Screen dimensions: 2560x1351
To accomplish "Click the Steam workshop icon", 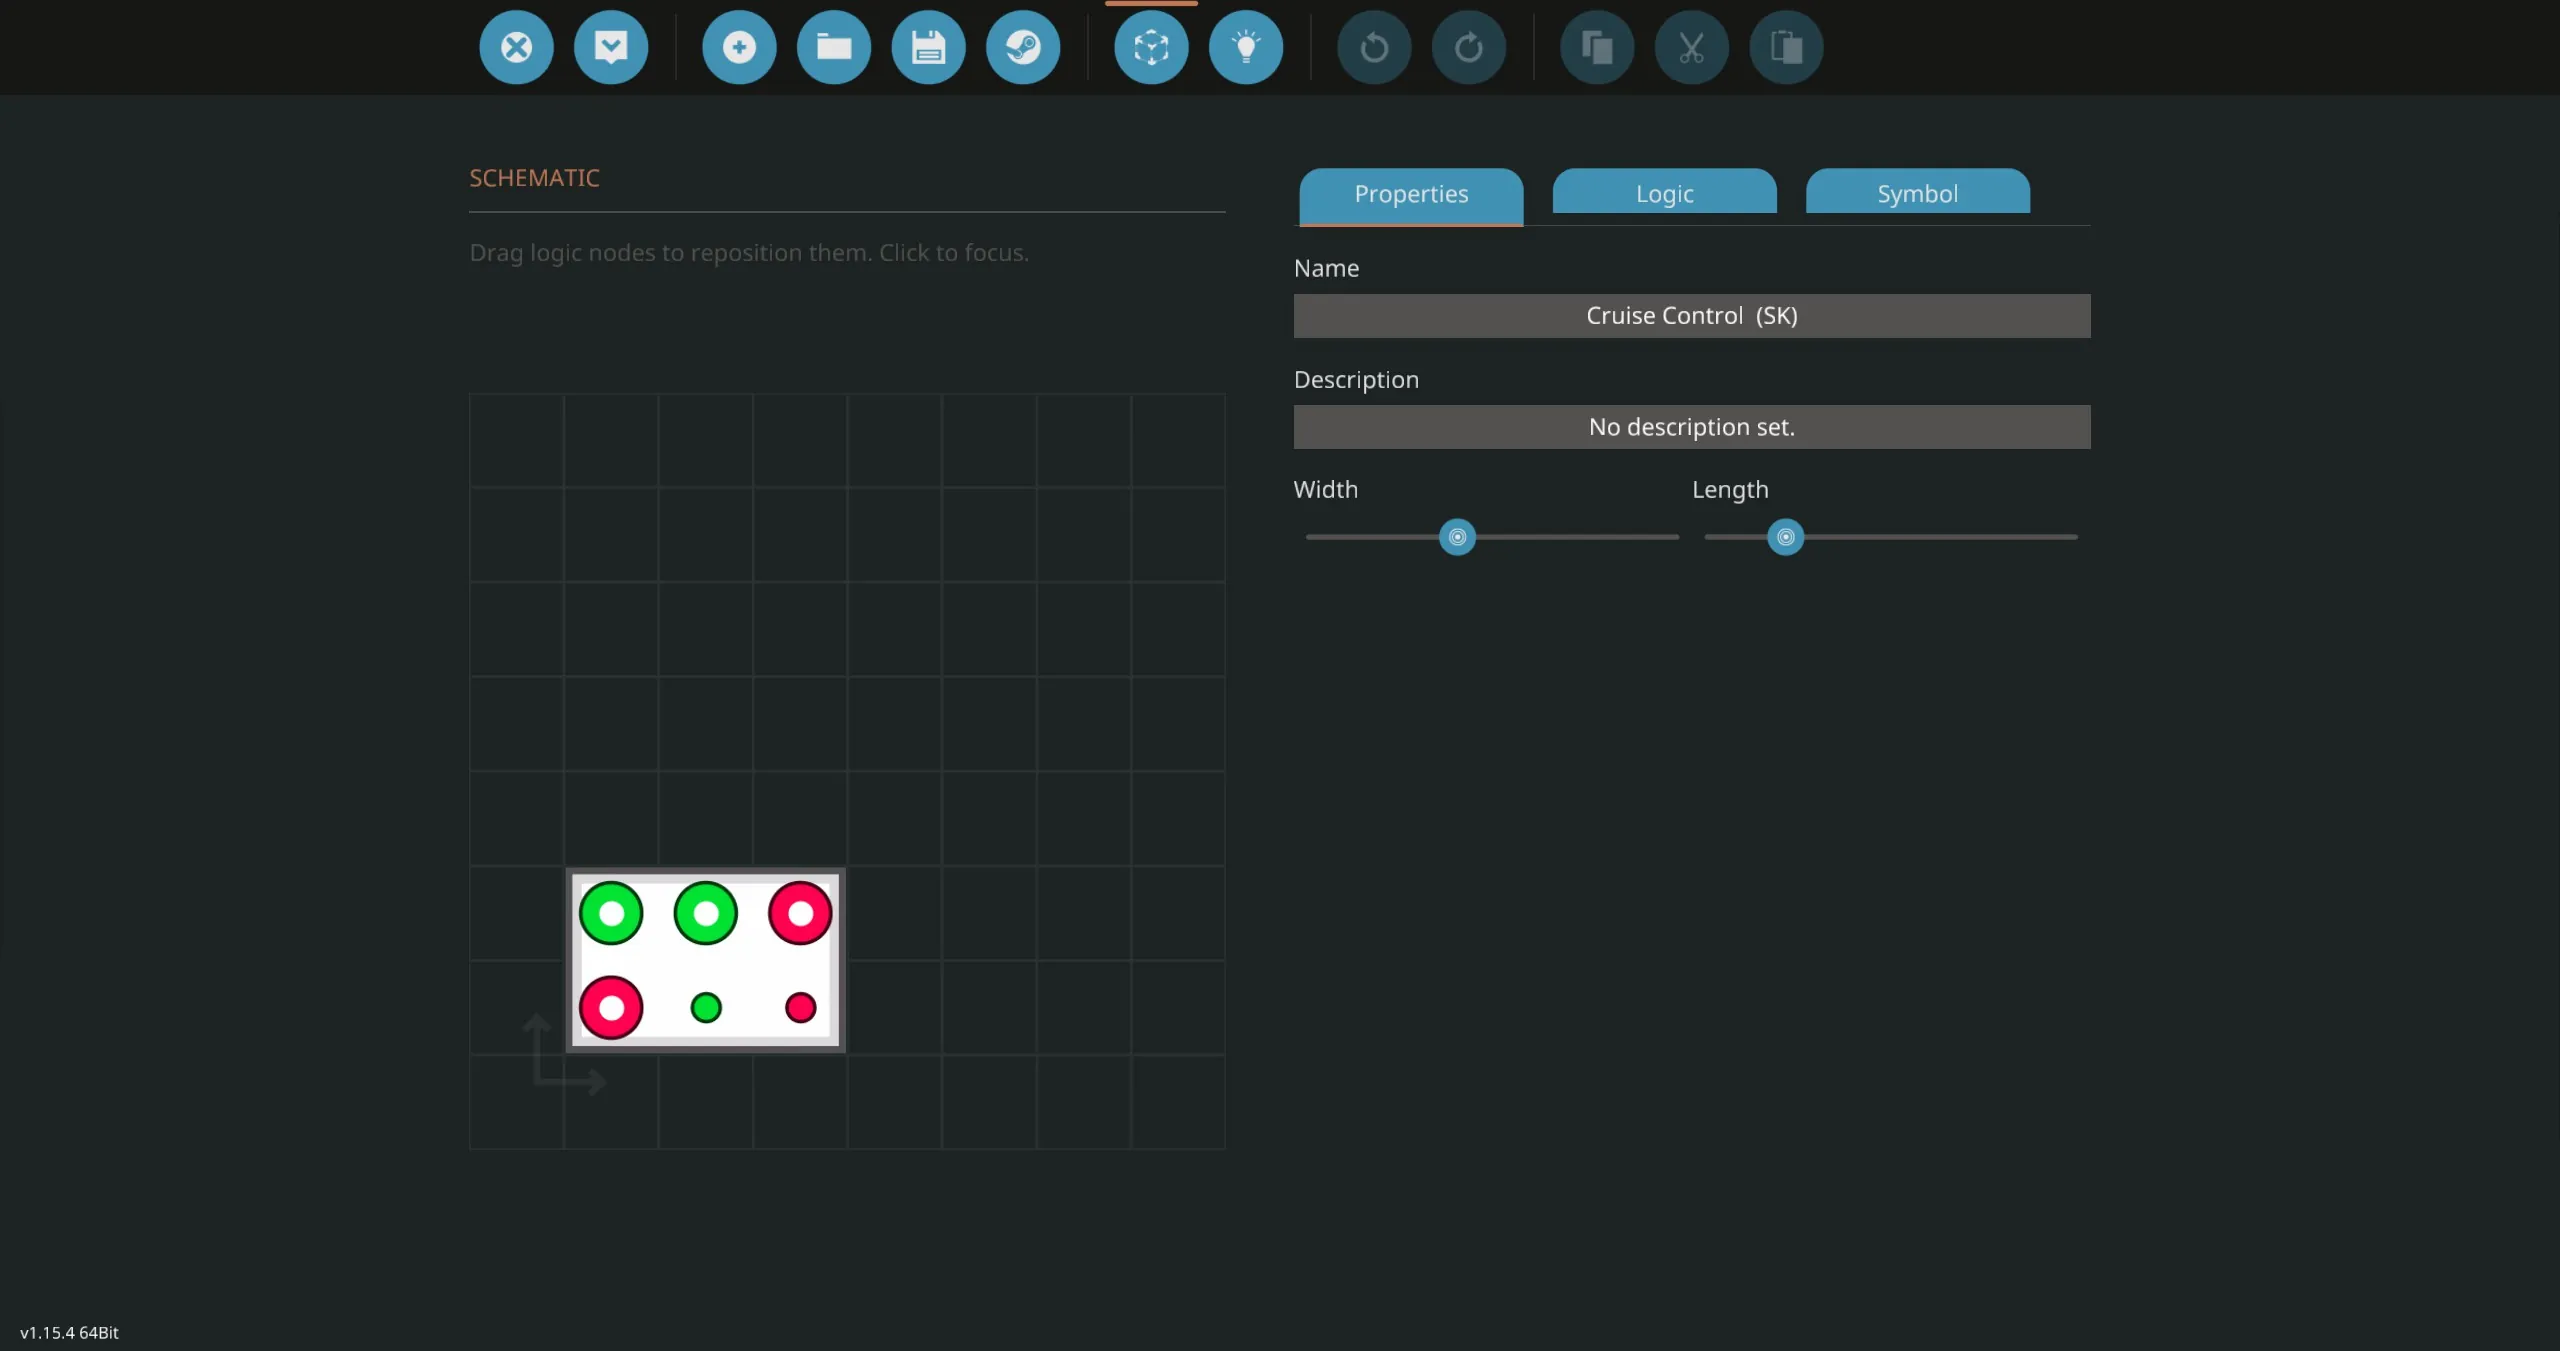I will [1023, 47].
